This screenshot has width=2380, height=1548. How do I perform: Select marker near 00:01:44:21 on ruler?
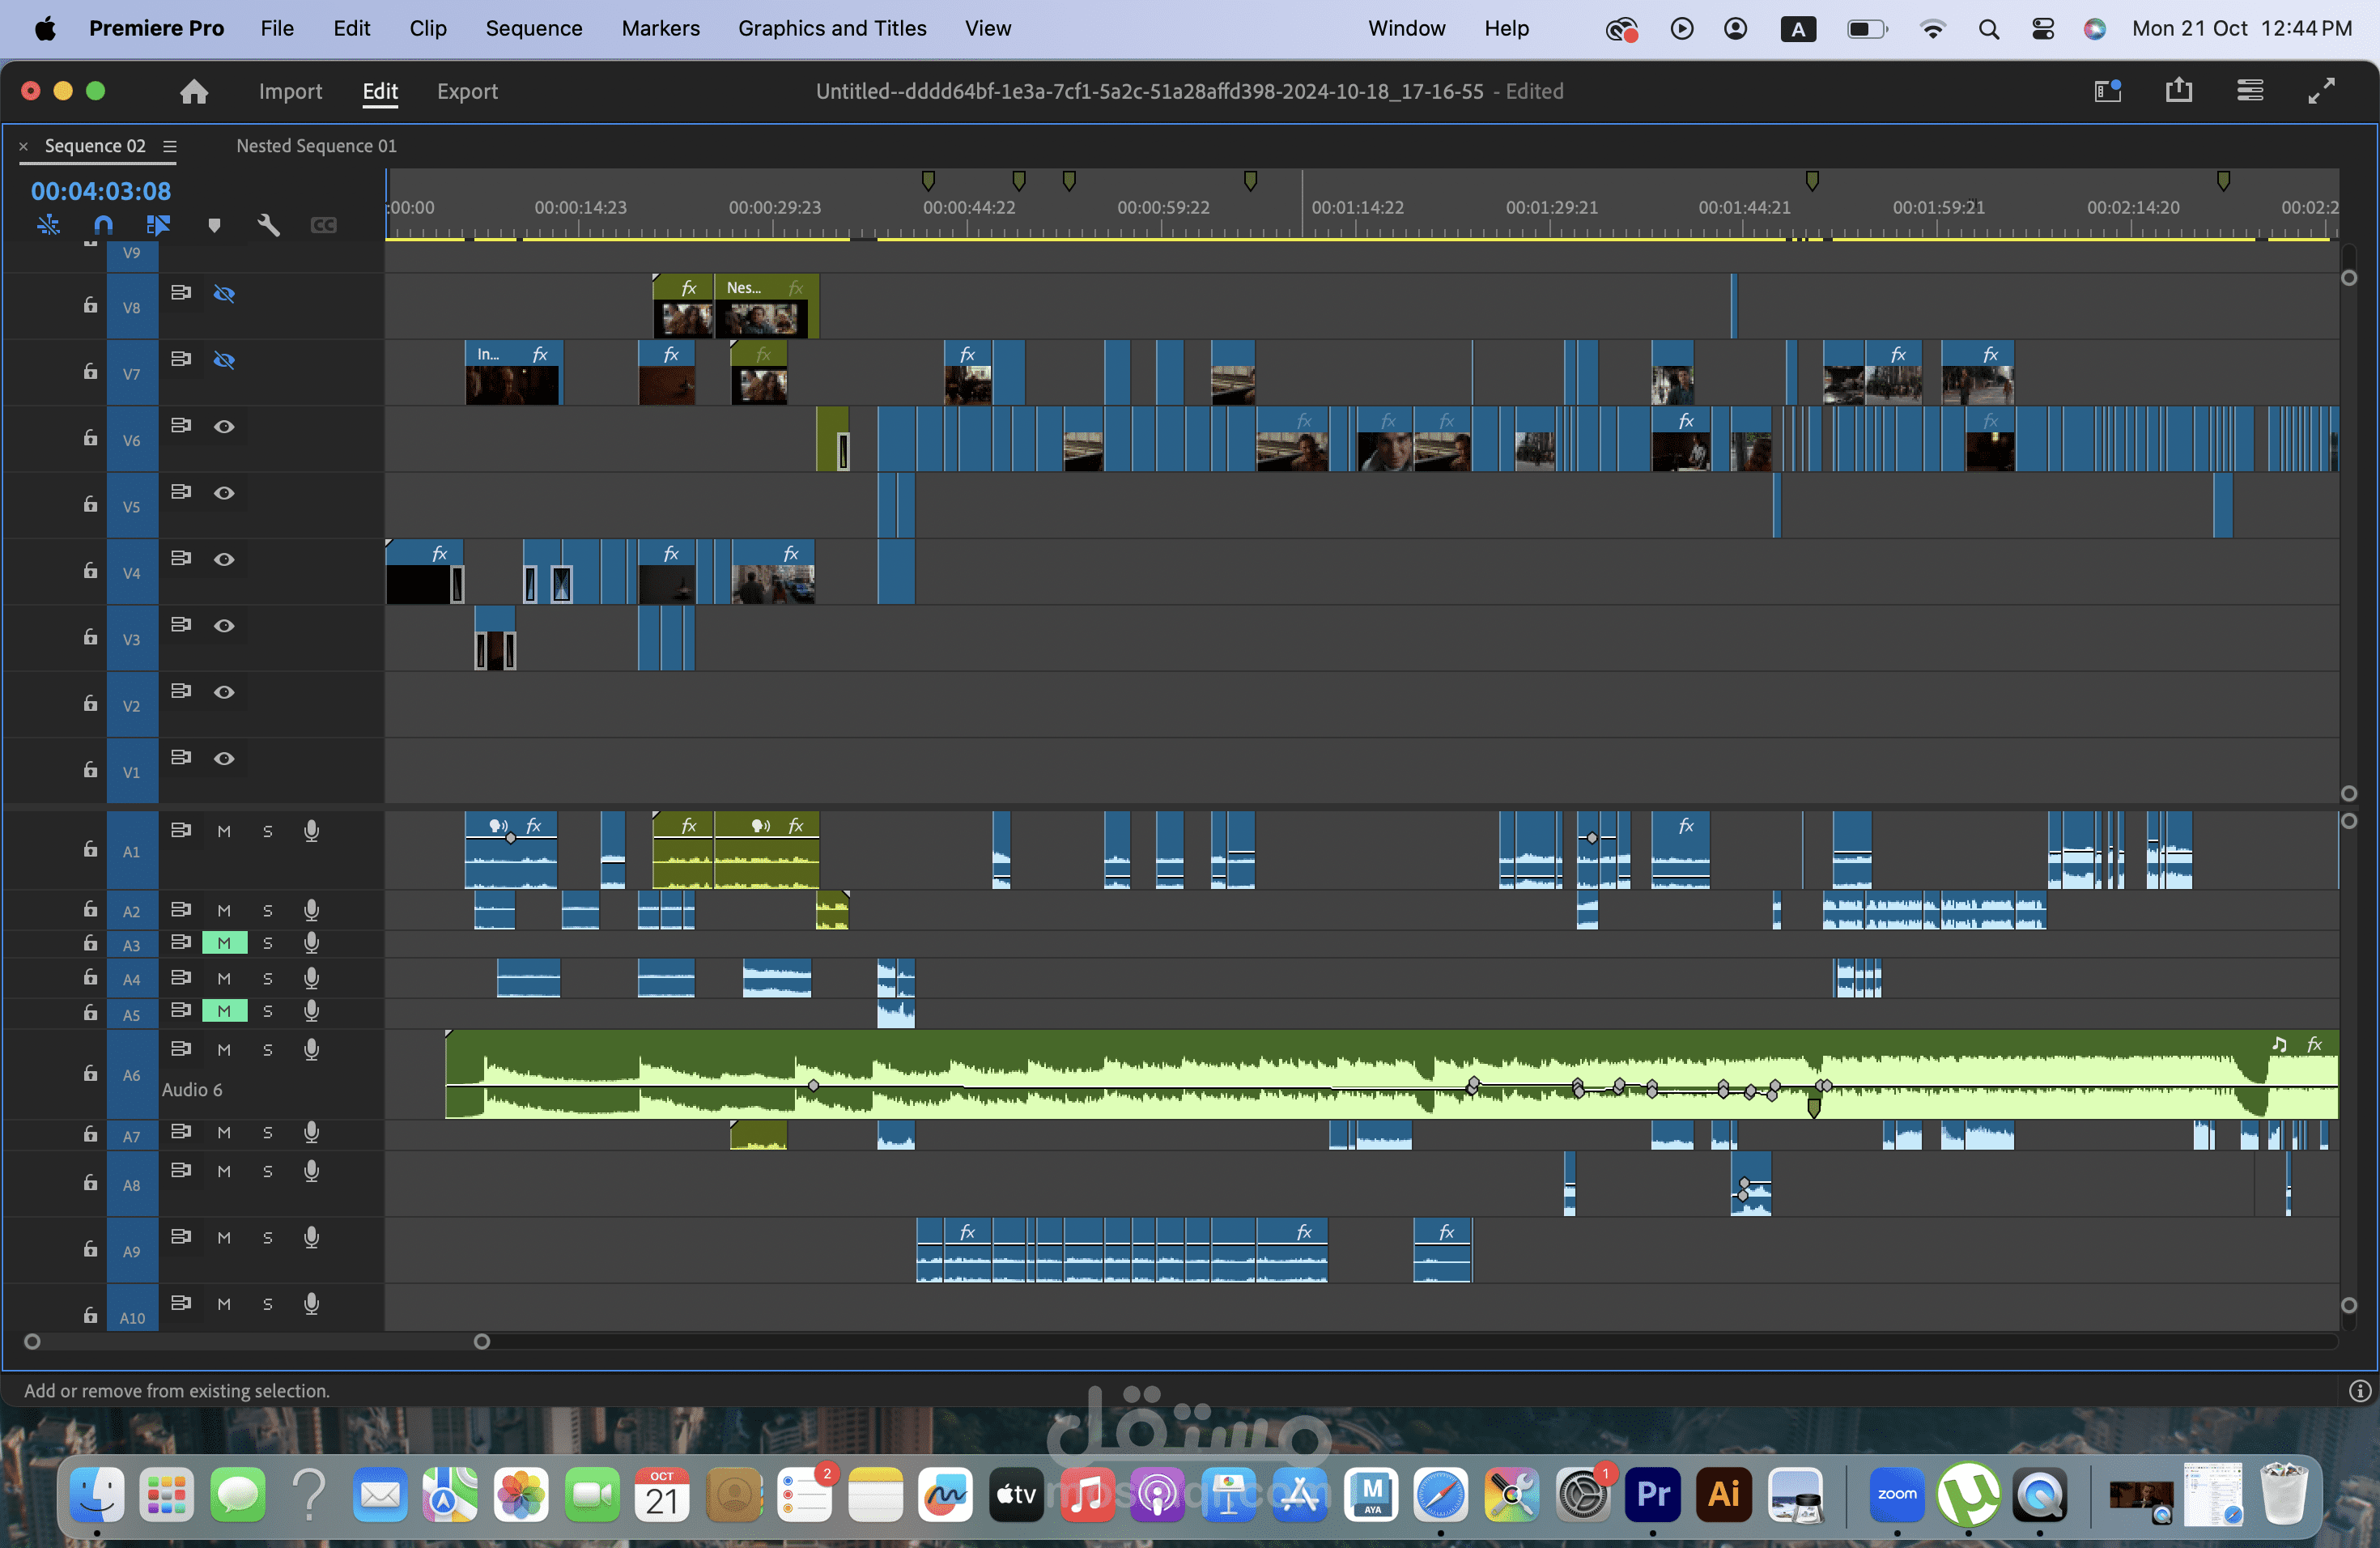pyautogui.click(x=1812, y=181)
